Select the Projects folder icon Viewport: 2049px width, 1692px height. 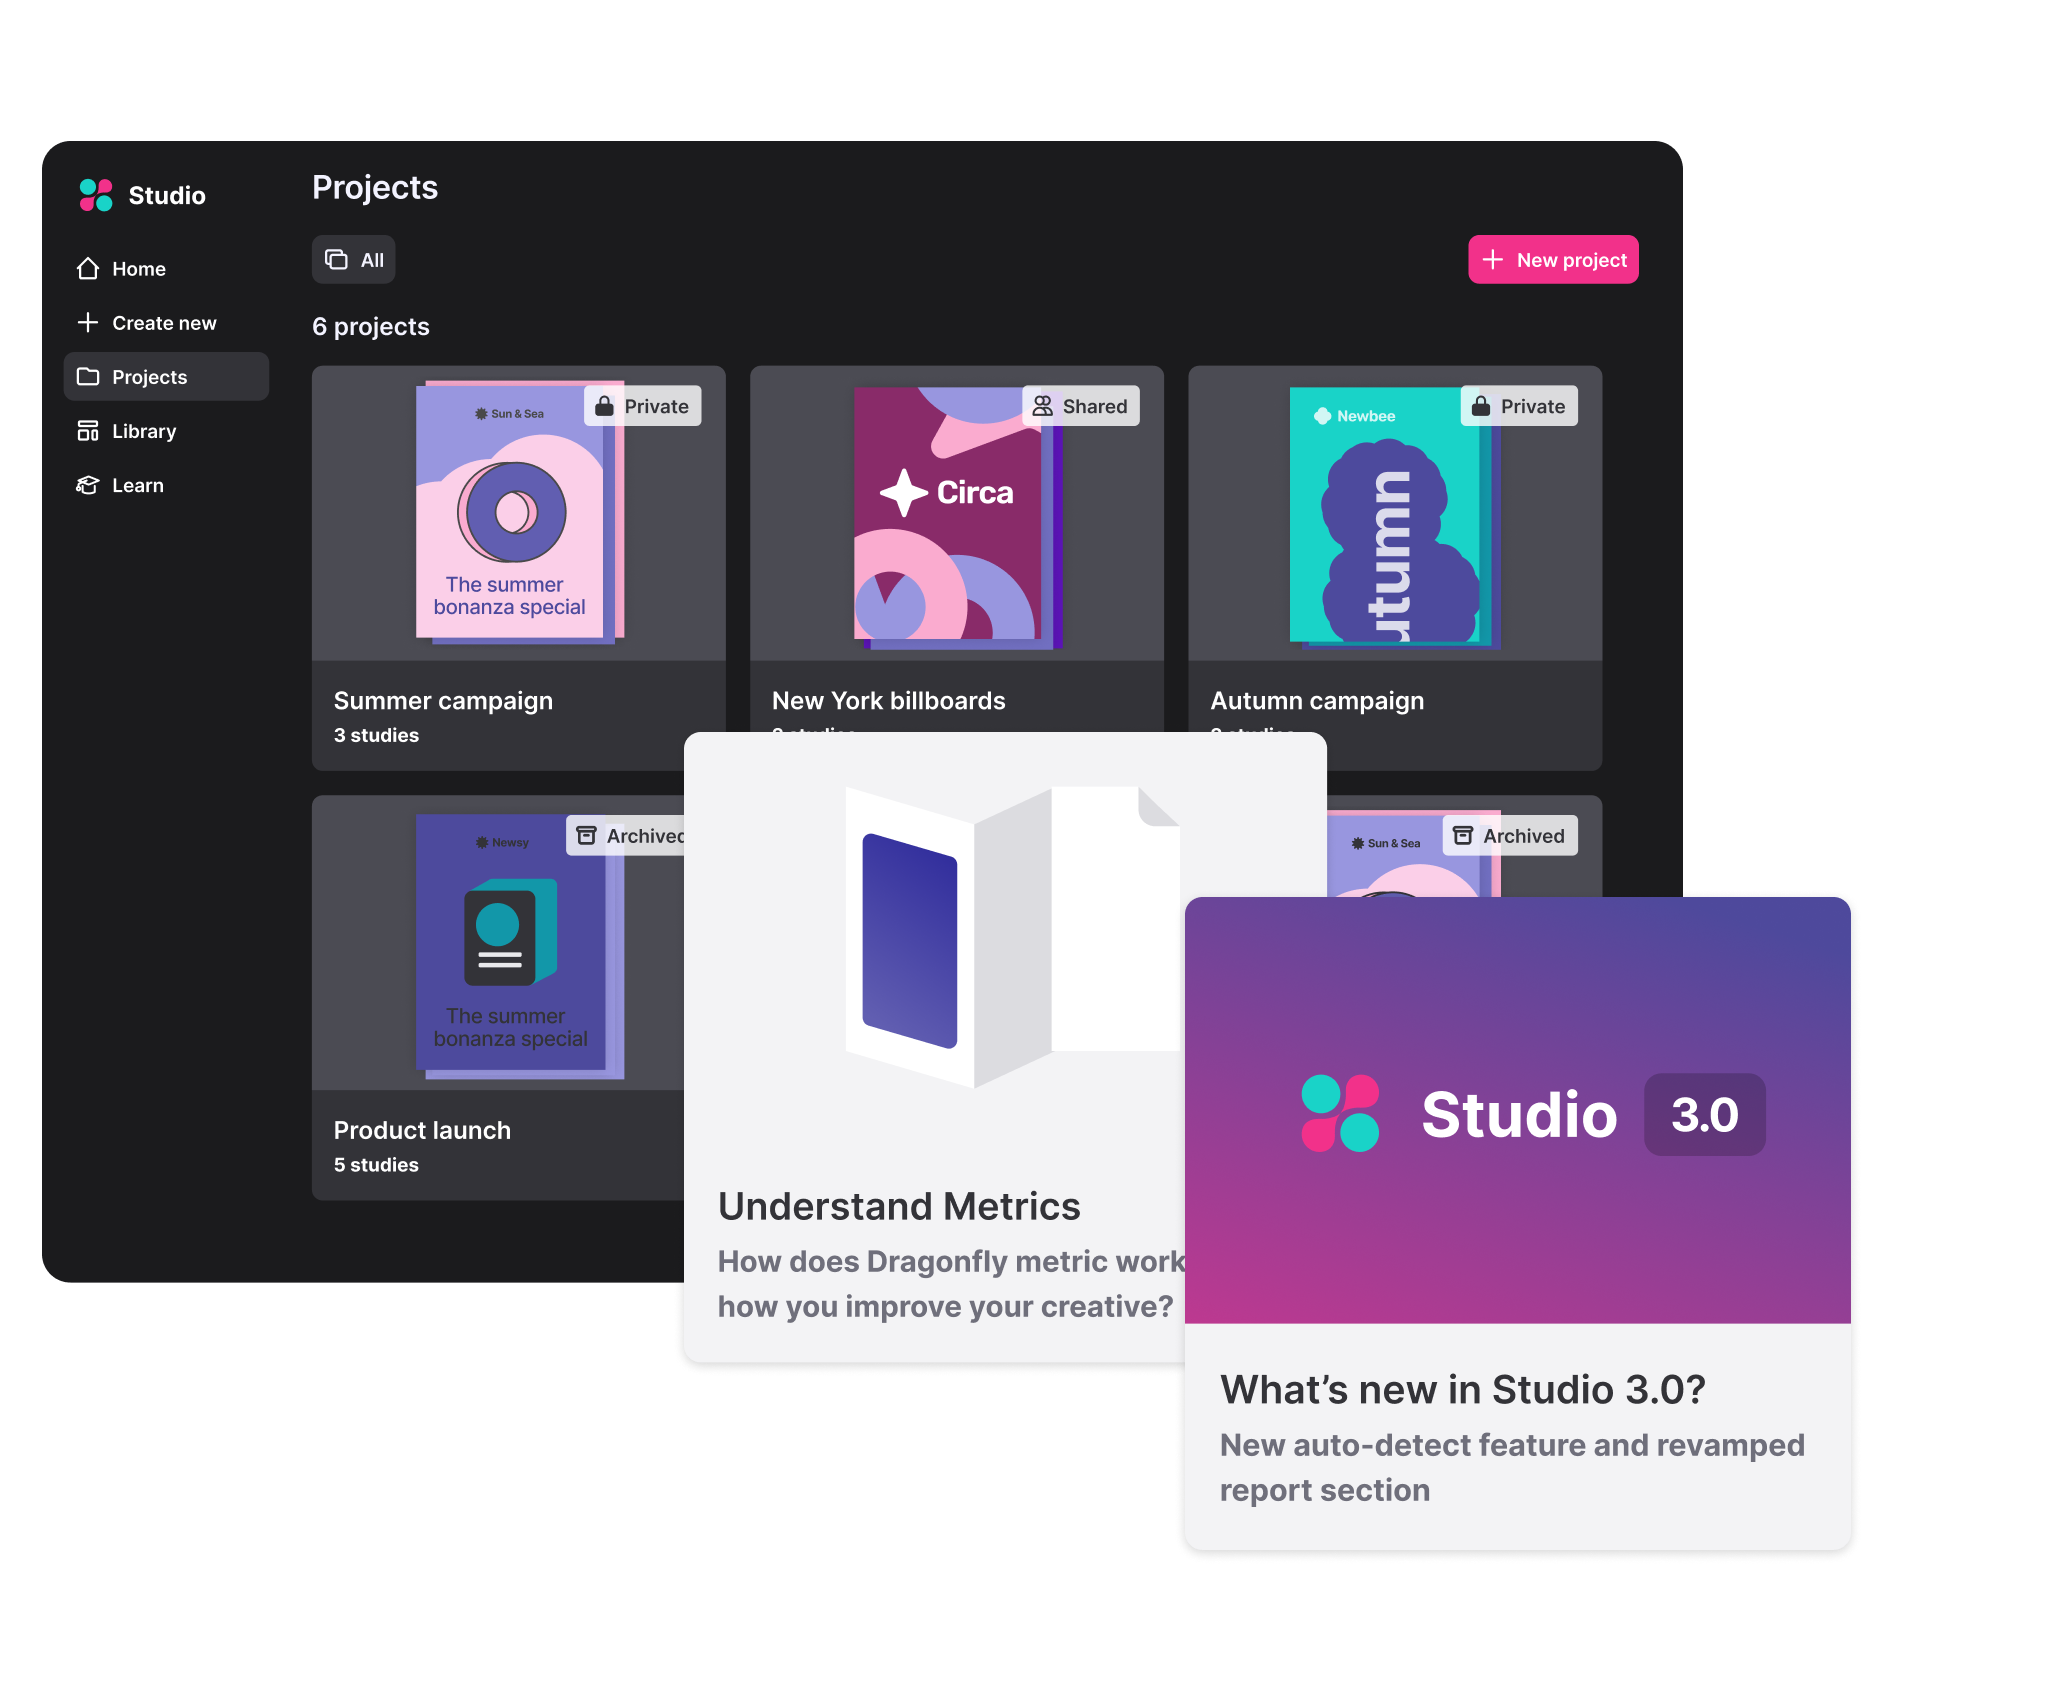88,376
